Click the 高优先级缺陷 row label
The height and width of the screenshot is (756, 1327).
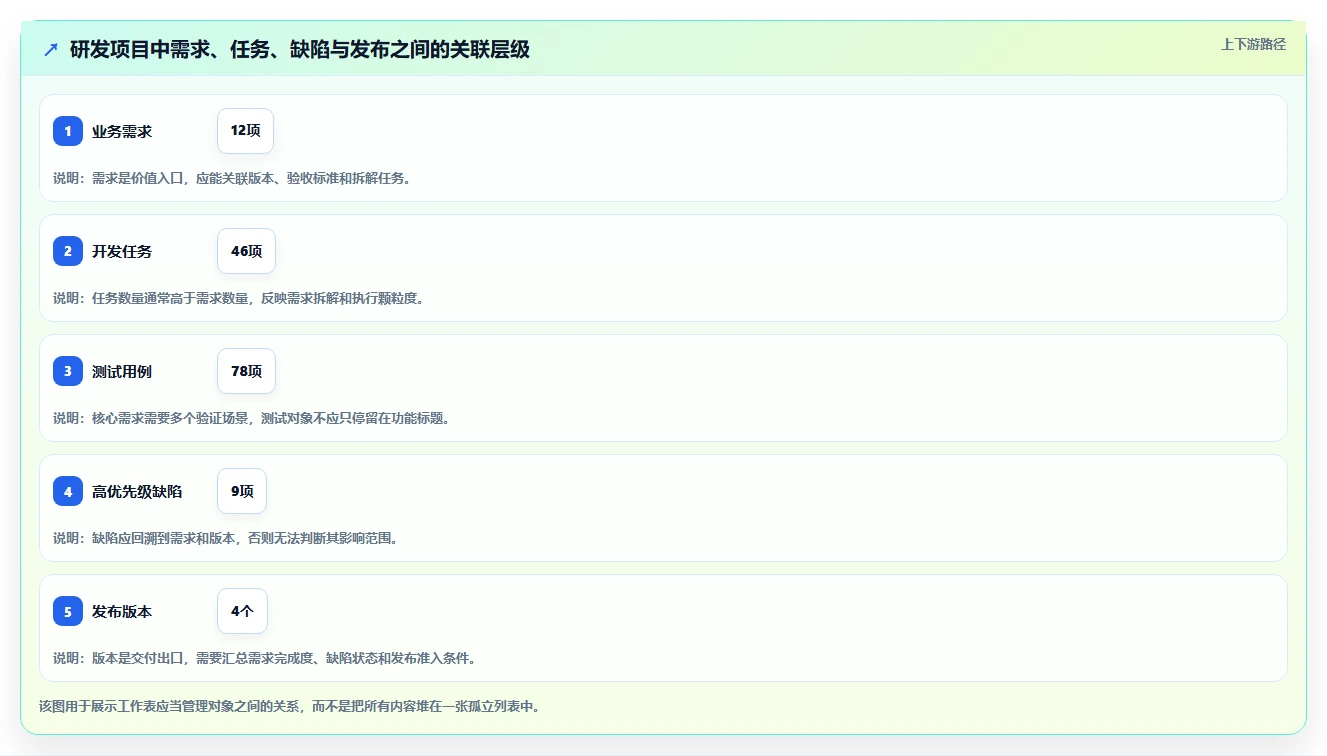[x=137, y=491]
